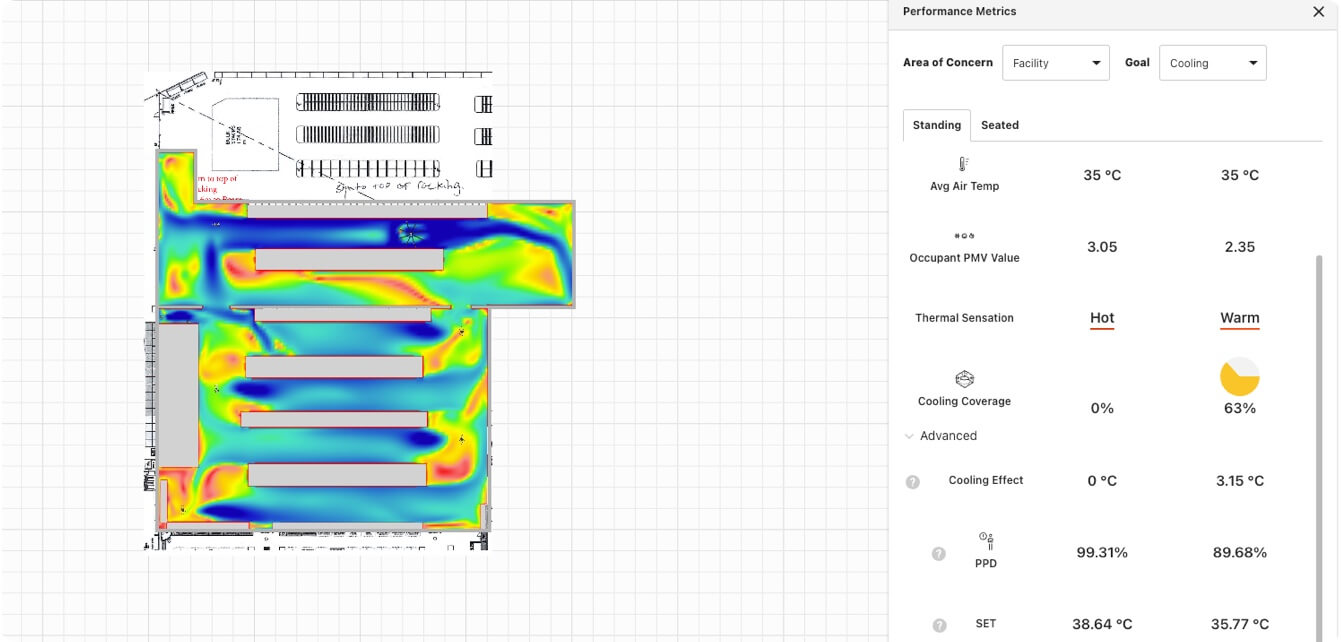This screenshot has width=1342, height=642.
Task: Open the Area of Concern dropdown
Action: pyautogui.click(x=1055, y=63)
